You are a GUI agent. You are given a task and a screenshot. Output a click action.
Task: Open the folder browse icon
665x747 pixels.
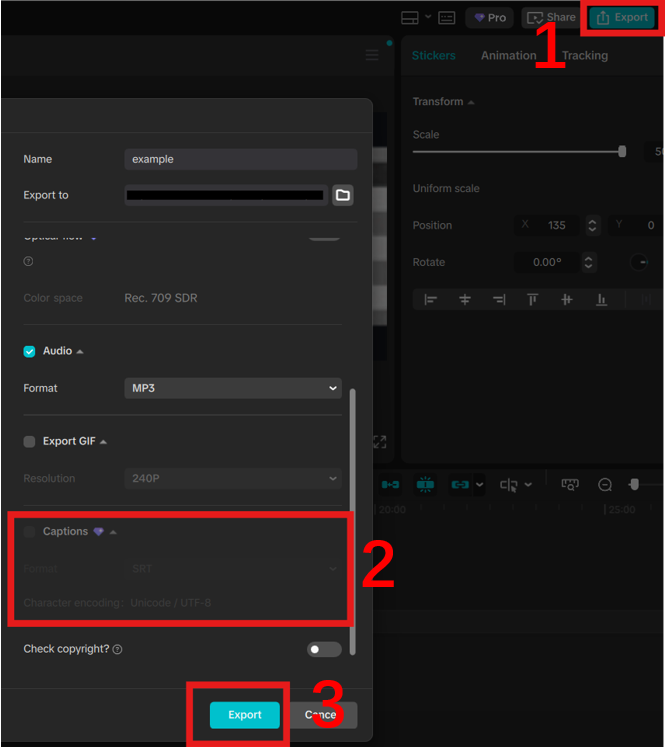pyautogui.click(x=343, y=195)
